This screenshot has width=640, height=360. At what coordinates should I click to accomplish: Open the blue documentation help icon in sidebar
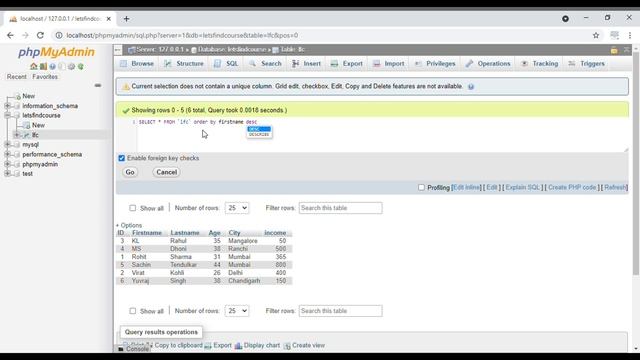click(52, 66)
